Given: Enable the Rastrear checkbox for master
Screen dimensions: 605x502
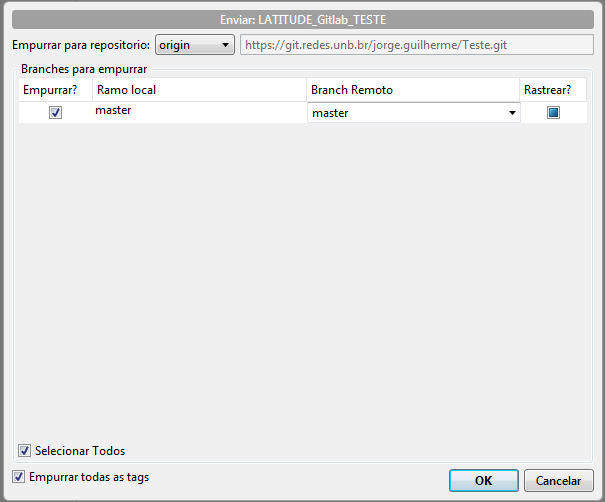Looking at the screenshot, I should (553, 113).
